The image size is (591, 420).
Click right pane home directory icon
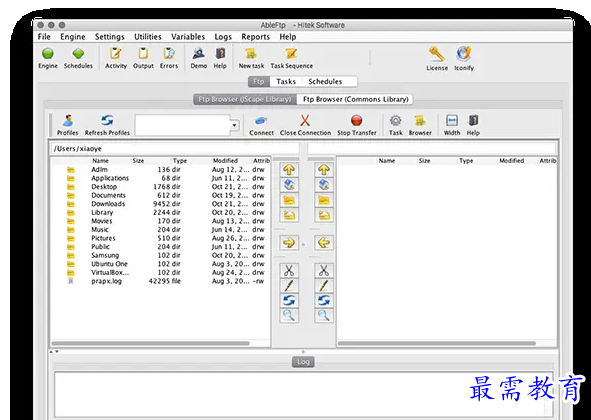click(x=324, y=185)
